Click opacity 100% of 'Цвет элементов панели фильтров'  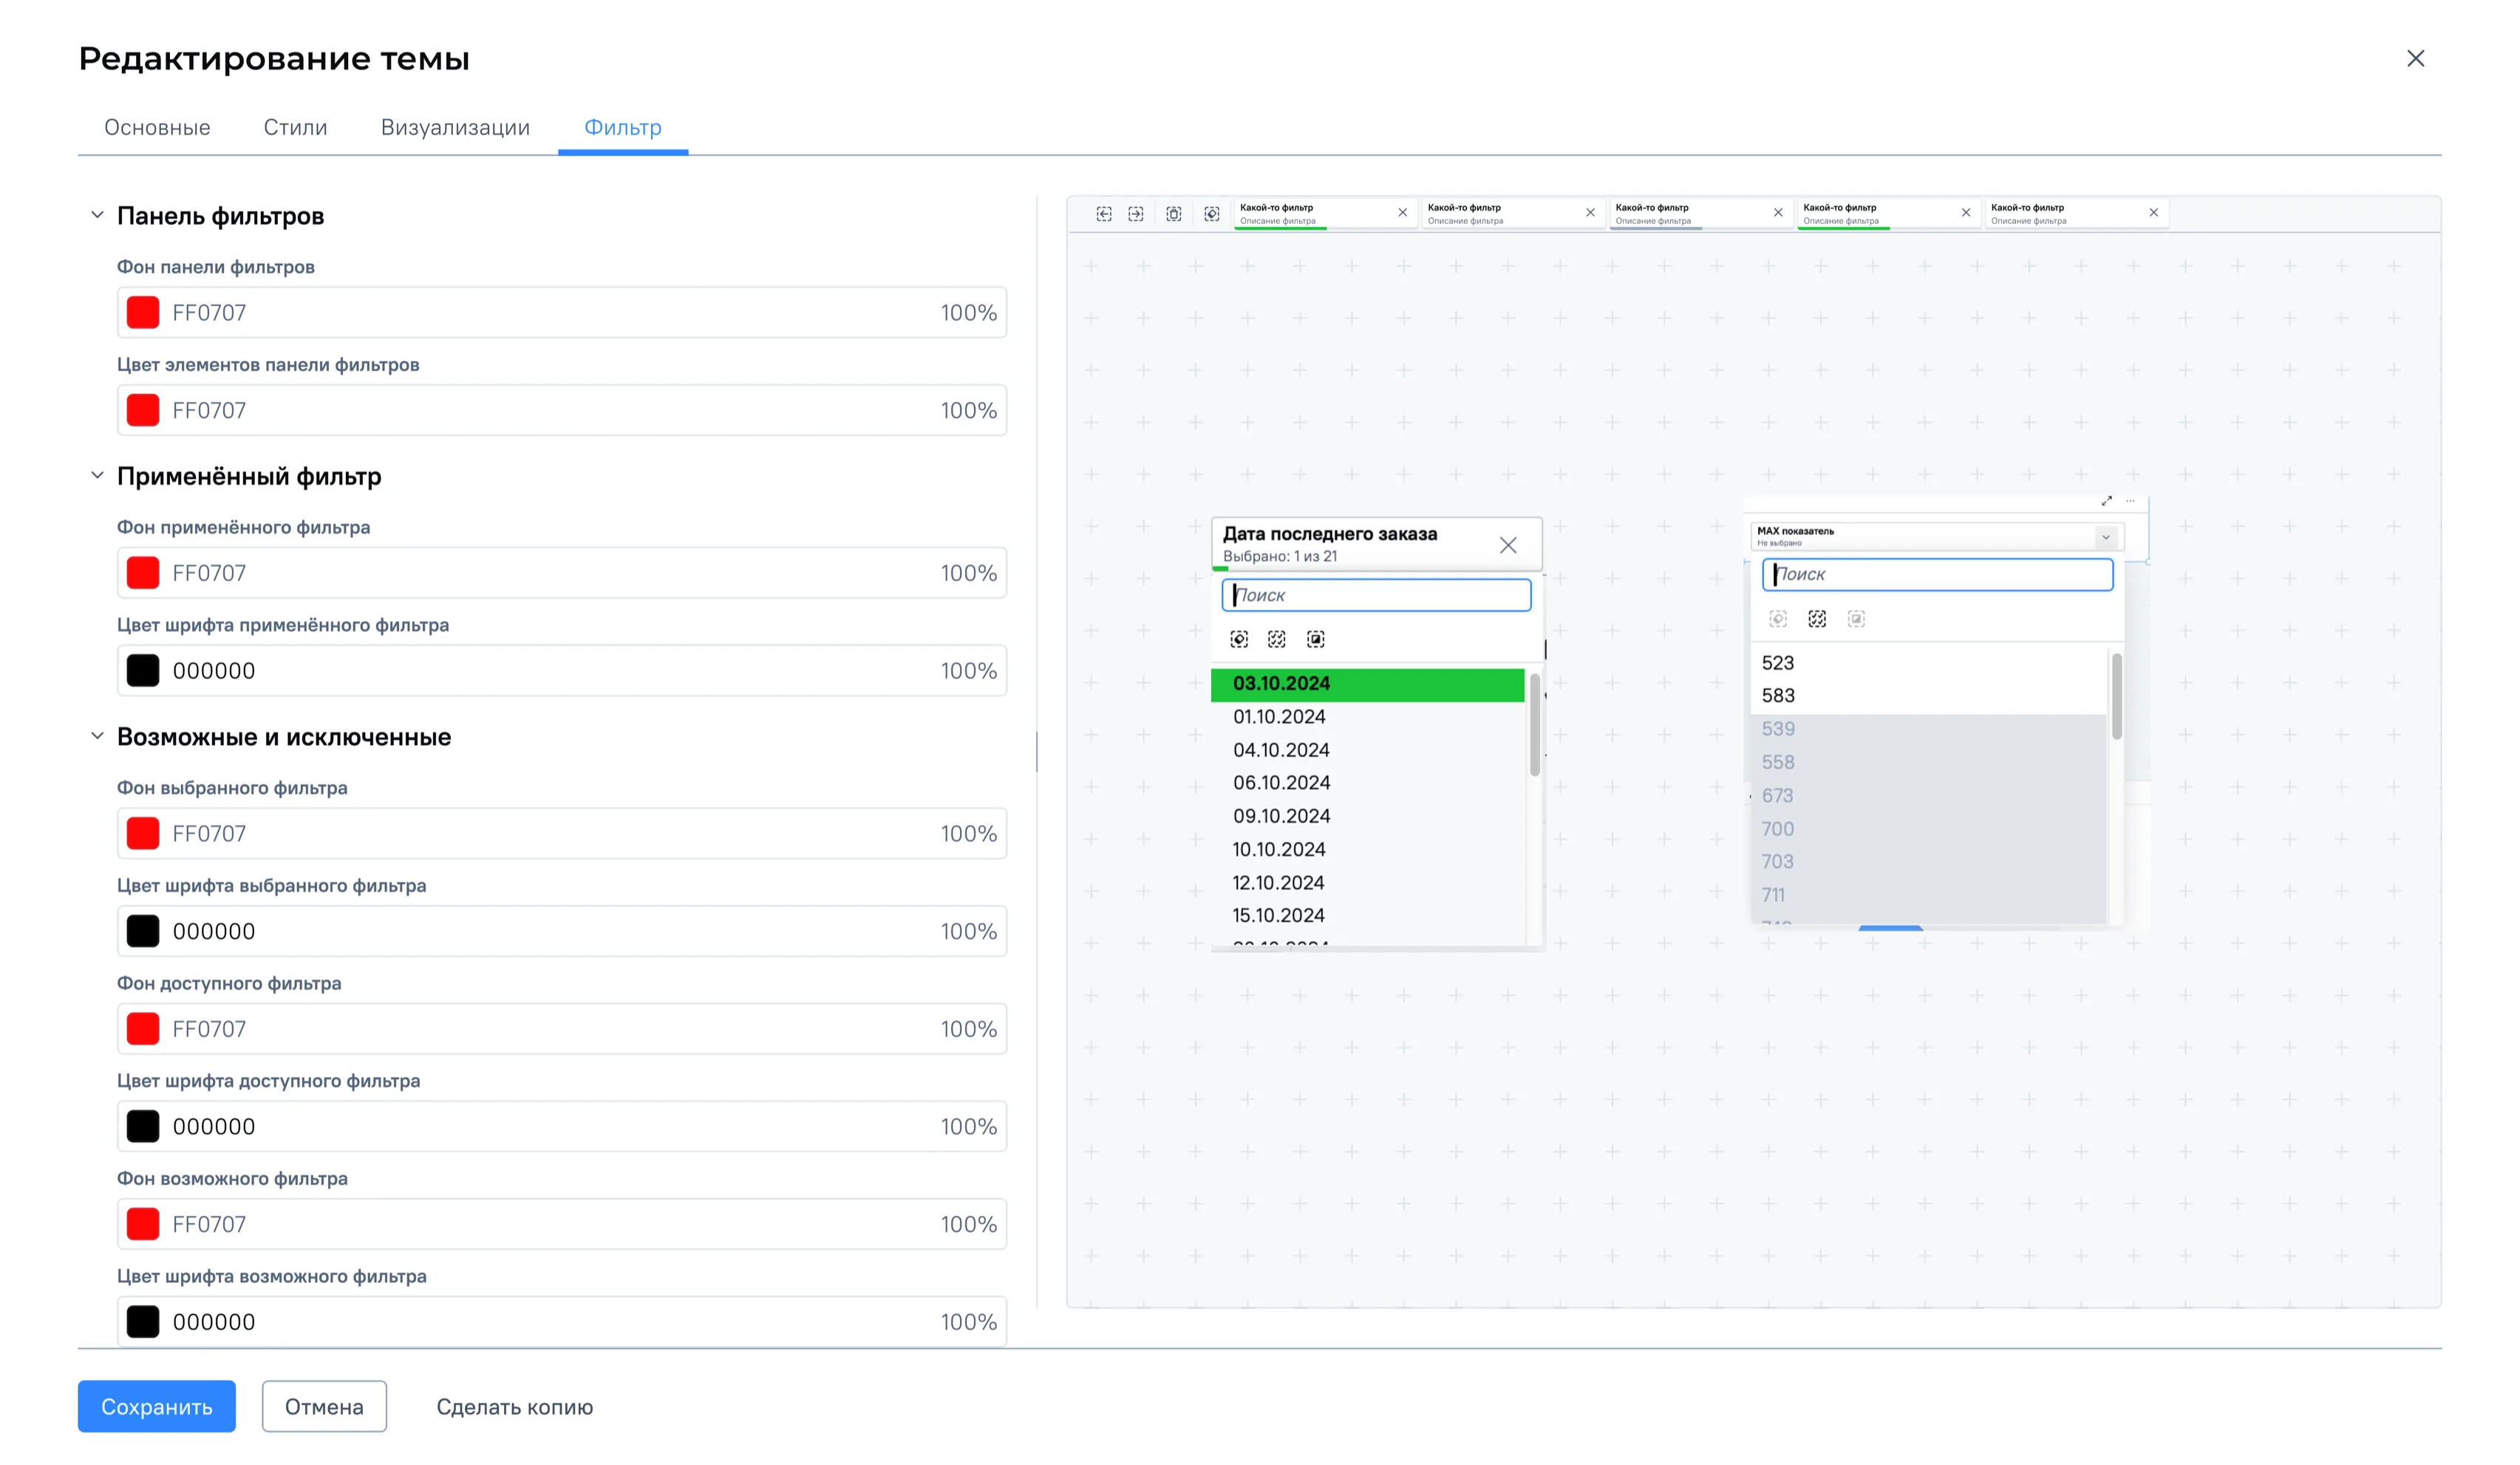tap(968, 410)
